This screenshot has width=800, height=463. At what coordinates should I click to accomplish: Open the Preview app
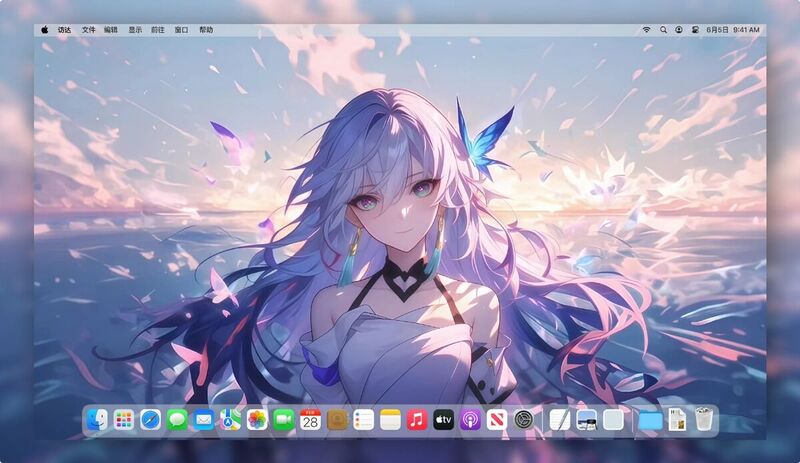[587, 420]
